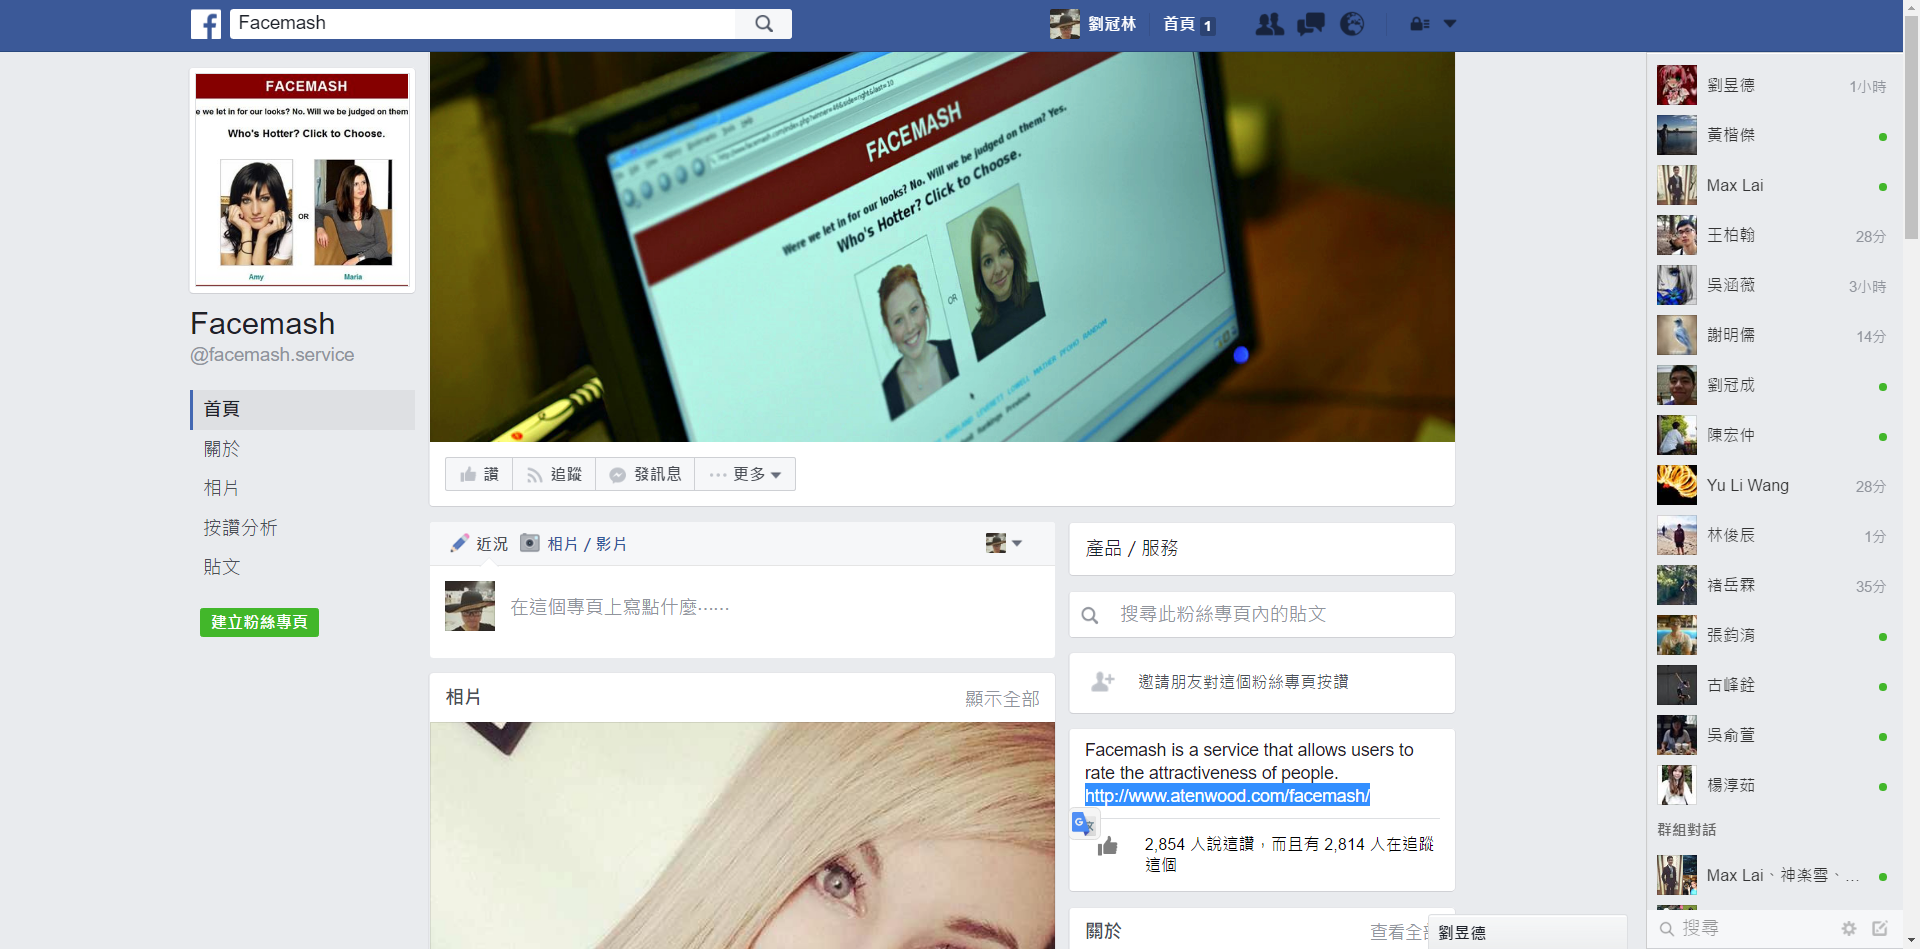Open chat with 張鈞涓
The height and width of the screenshot is (949, 1920).
click(1774, 635)
